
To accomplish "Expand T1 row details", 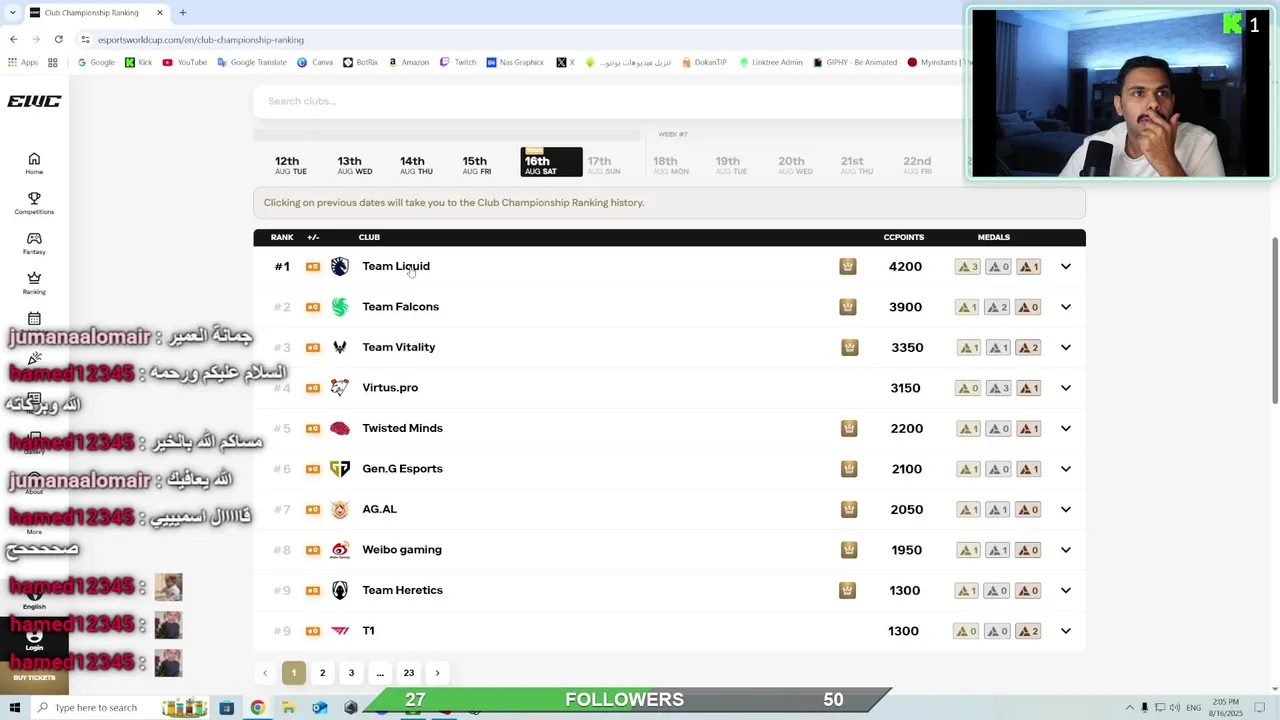I will click(x=1065, y=631).
